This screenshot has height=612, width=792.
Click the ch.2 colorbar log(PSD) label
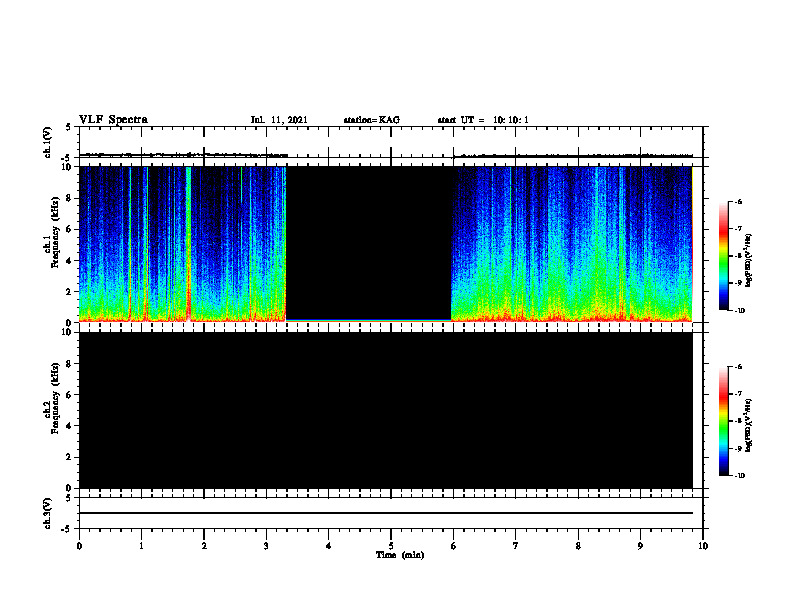click(749, 425)
